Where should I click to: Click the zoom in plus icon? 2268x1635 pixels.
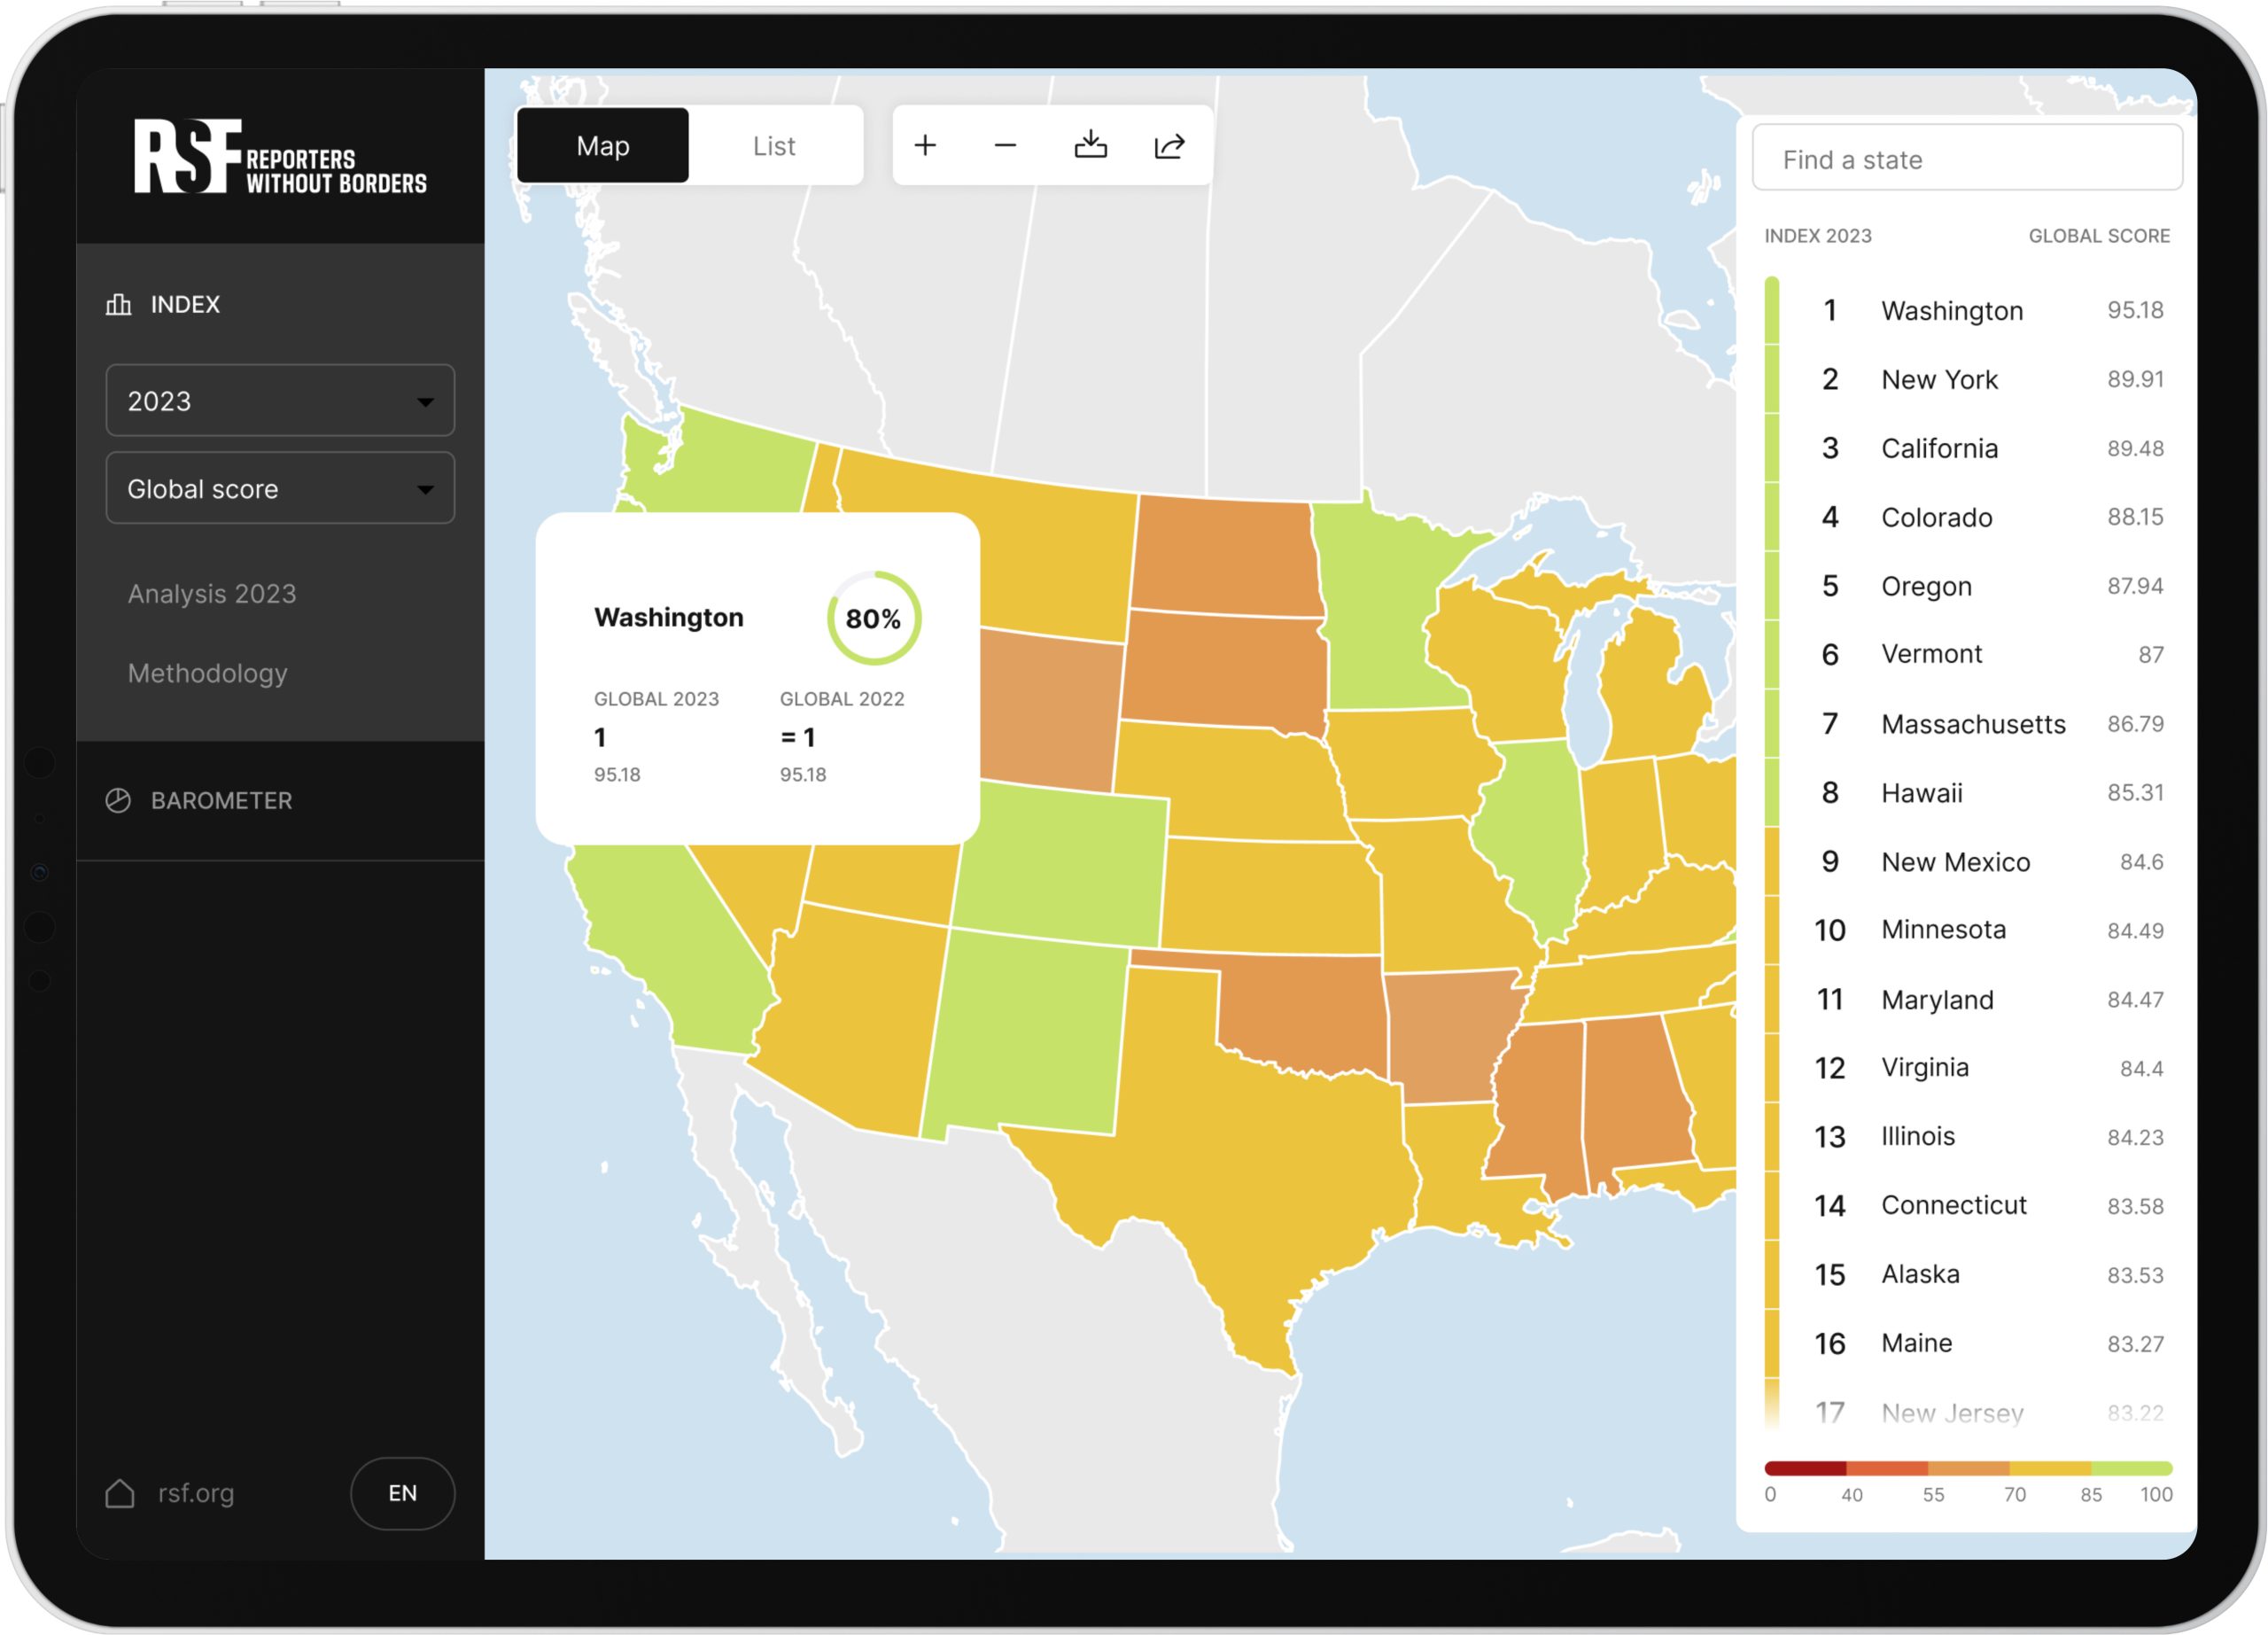point(925,146)
